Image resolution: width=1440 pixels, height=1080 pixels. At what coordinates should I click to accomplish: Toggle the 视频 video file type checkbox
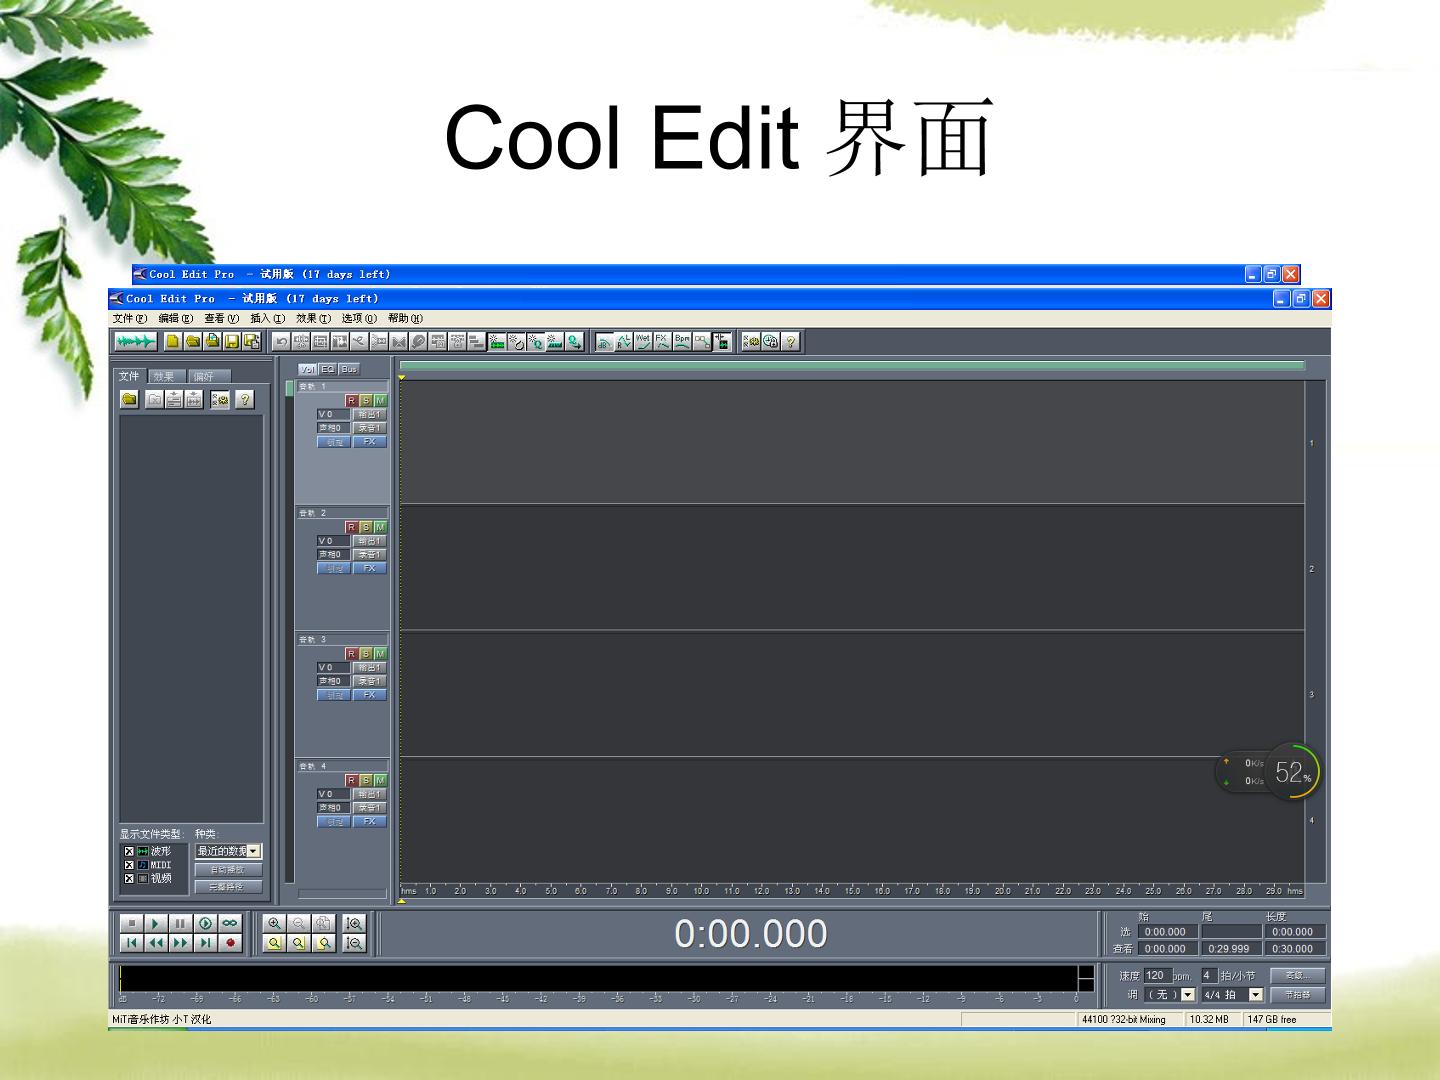point(129,878)
